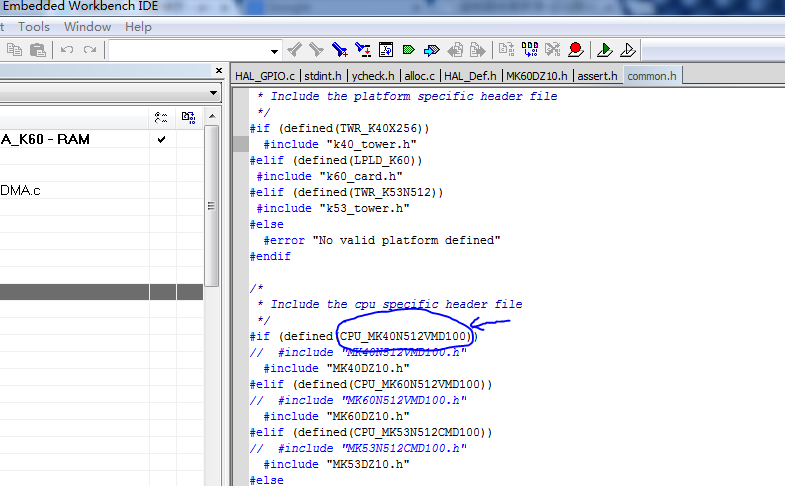785x486 pixels.
Task: Click the Redo arrow icon
Action: (x=90, y=50)
